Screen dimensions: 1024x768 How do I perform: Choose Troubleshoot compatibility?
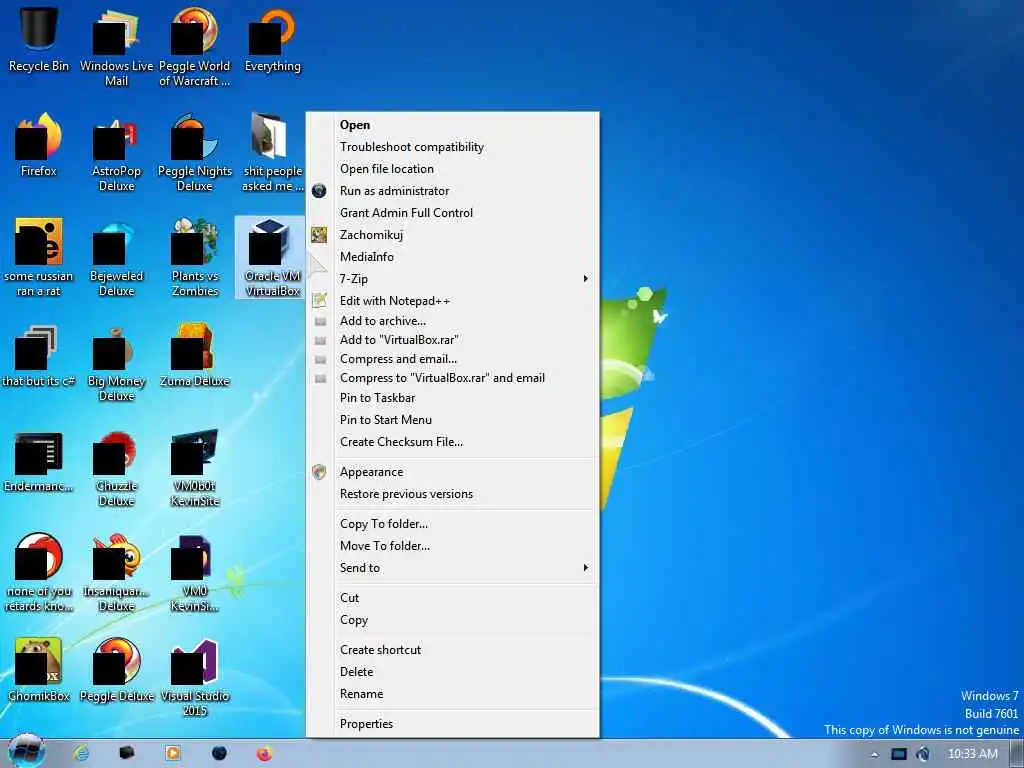(x=453, y=147)
